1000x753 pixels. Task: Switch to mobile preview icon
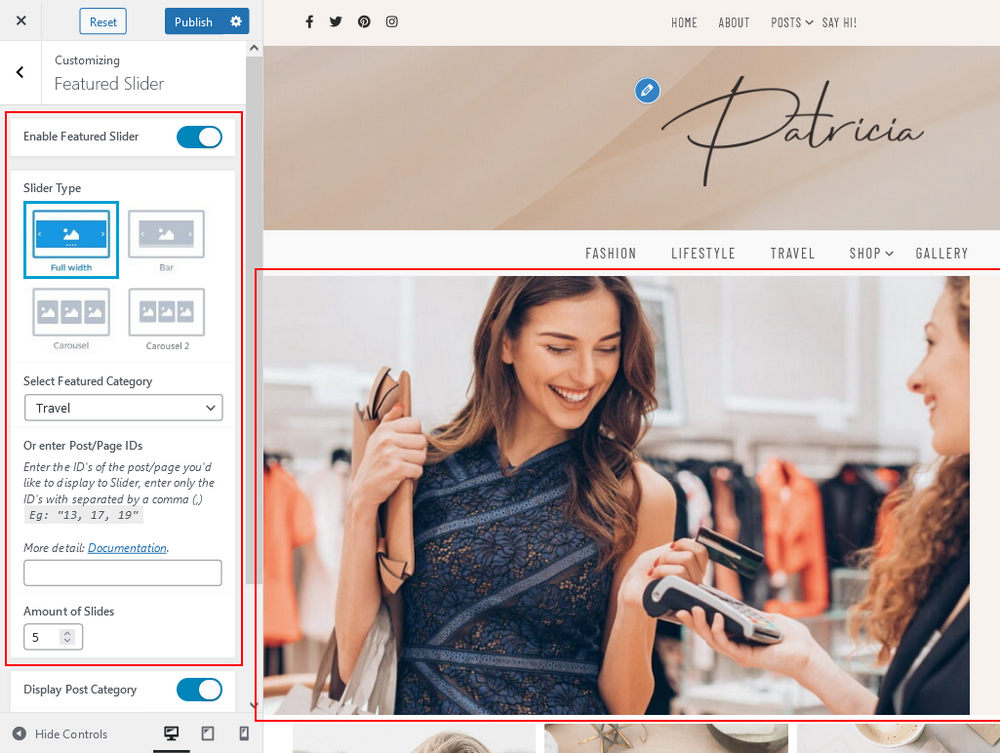(x=244, y=734)
